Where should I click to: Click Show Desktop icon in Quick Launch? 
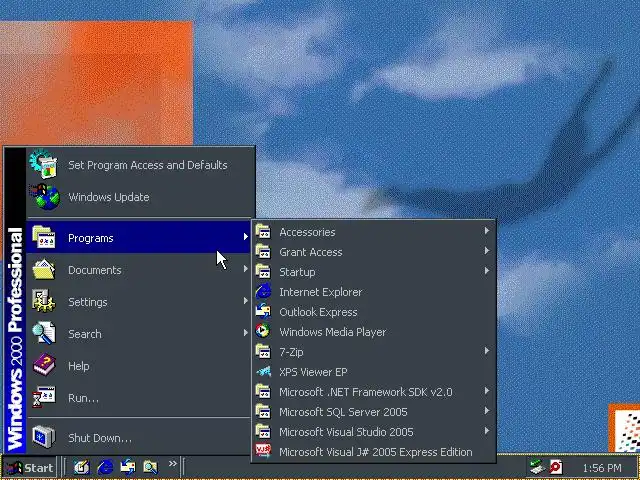tap(82, 467)
